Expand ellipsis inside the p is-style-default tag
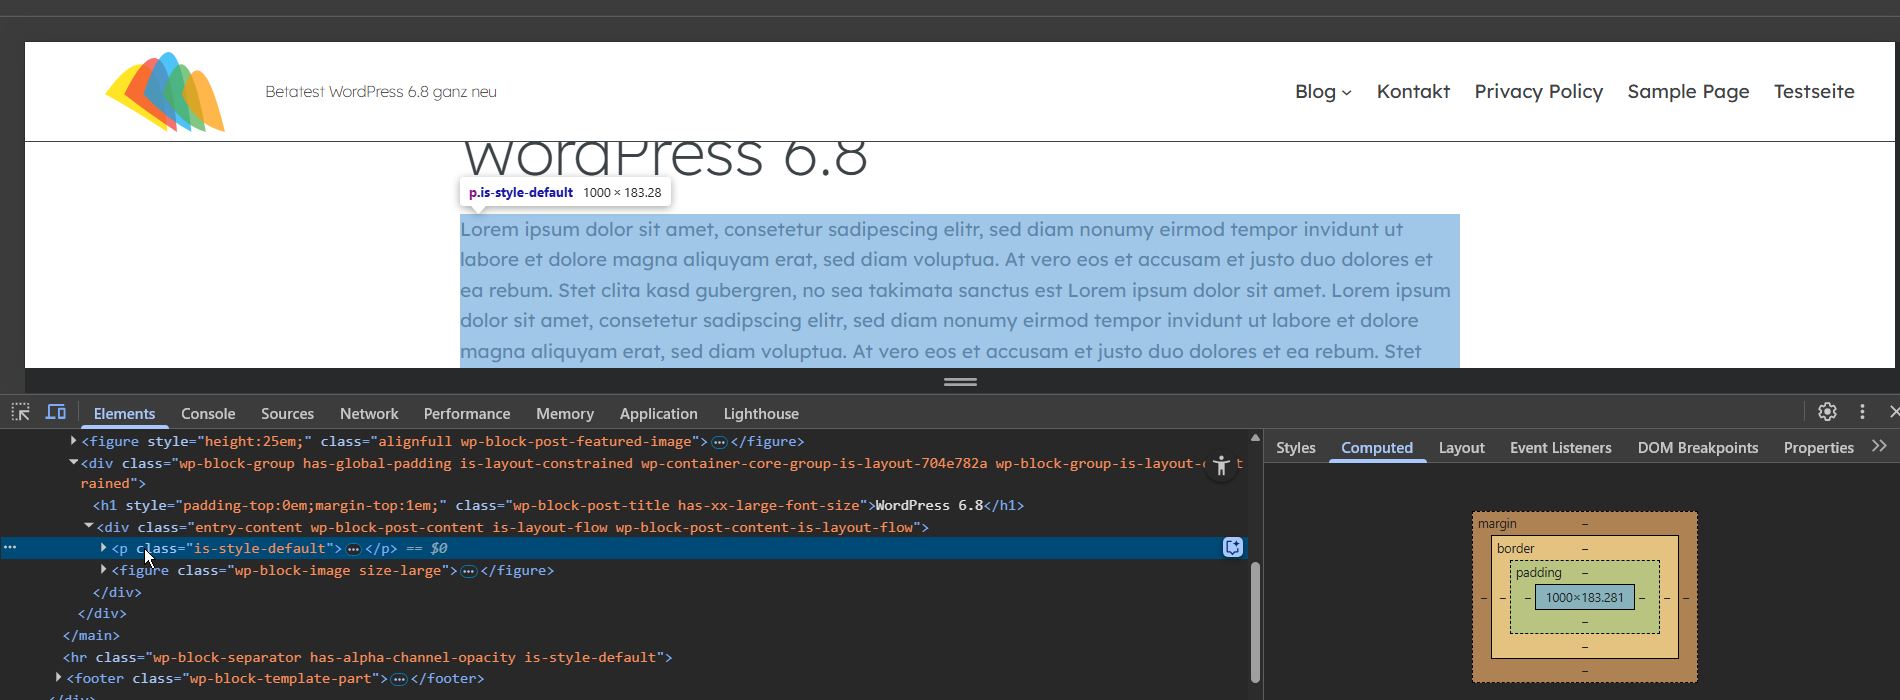Image resolution: width=1900 pixels, height=700 pixels. [353, 549]
